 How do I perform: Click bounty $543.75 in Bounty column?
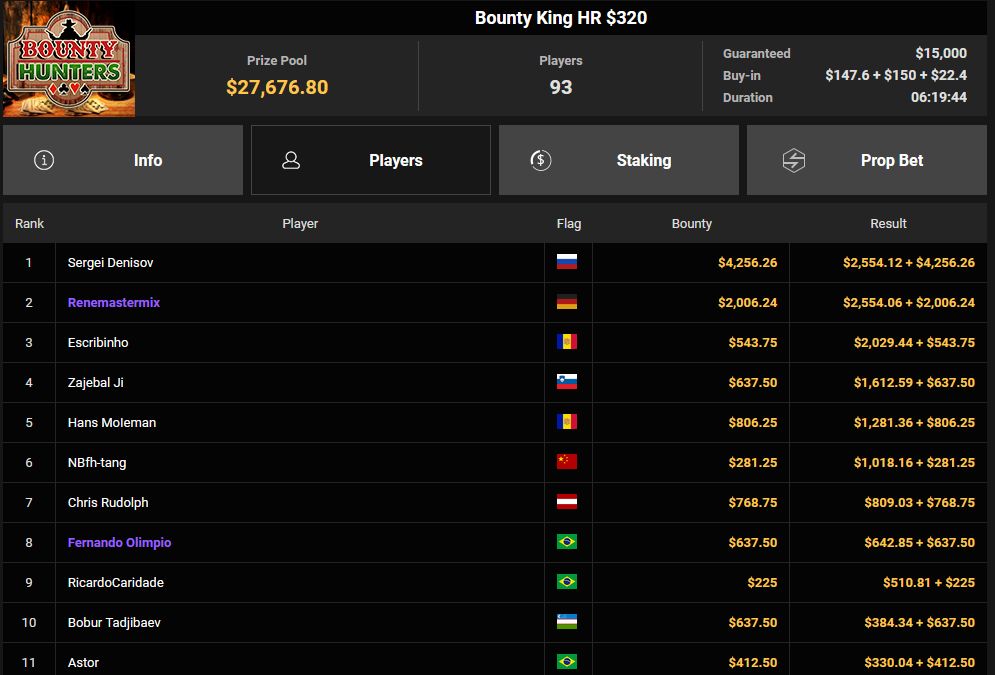click(753, 343)
